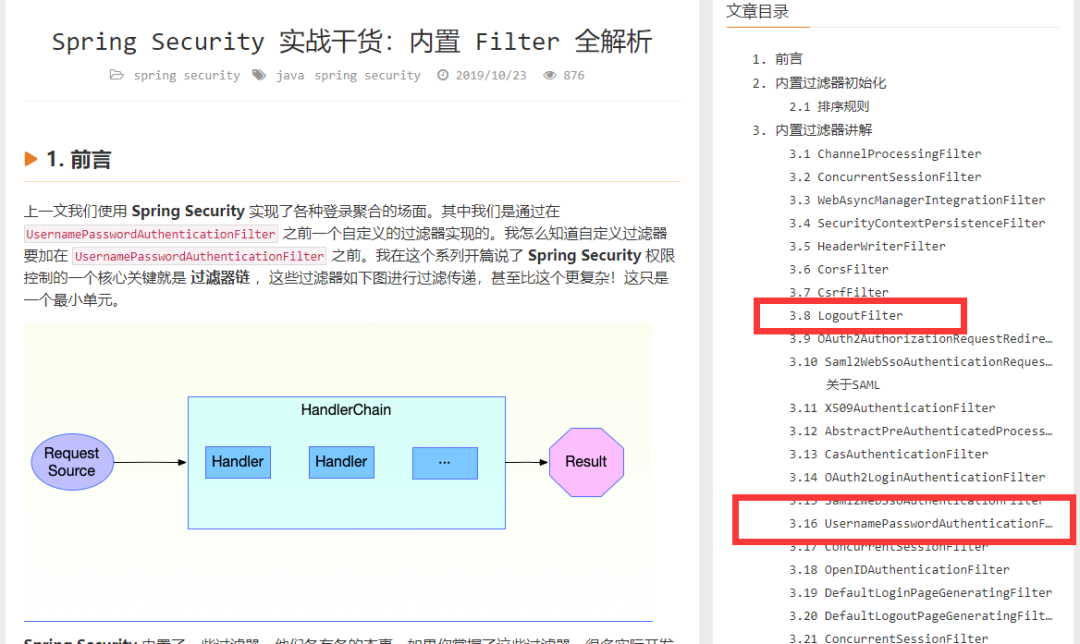Click the spring security category link
Image resolution: width=1080 pixels, height=644 pixels.
pos(186,75)
